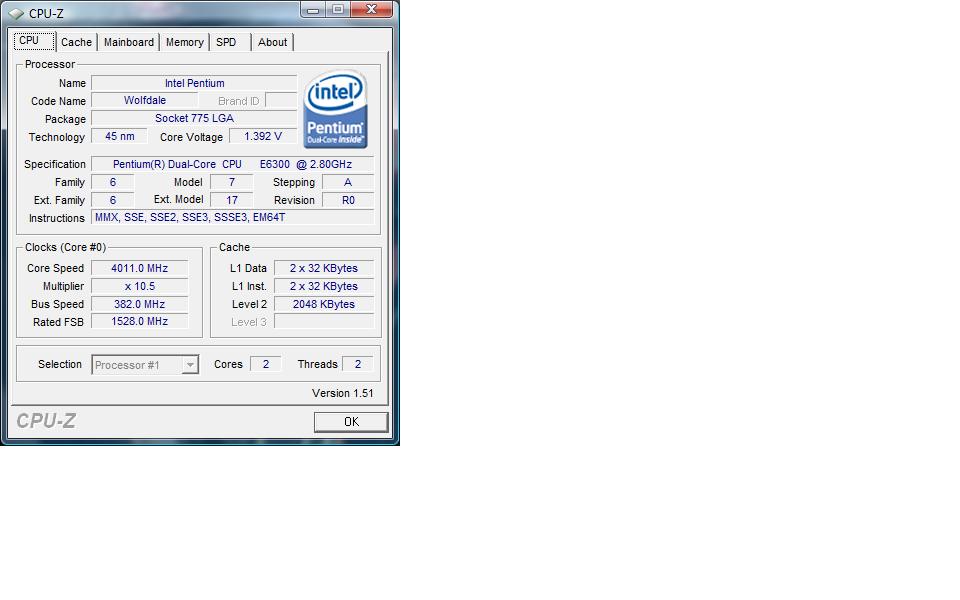
Task: Click the Technology value '45 nm'
Action: pos(119,136)
